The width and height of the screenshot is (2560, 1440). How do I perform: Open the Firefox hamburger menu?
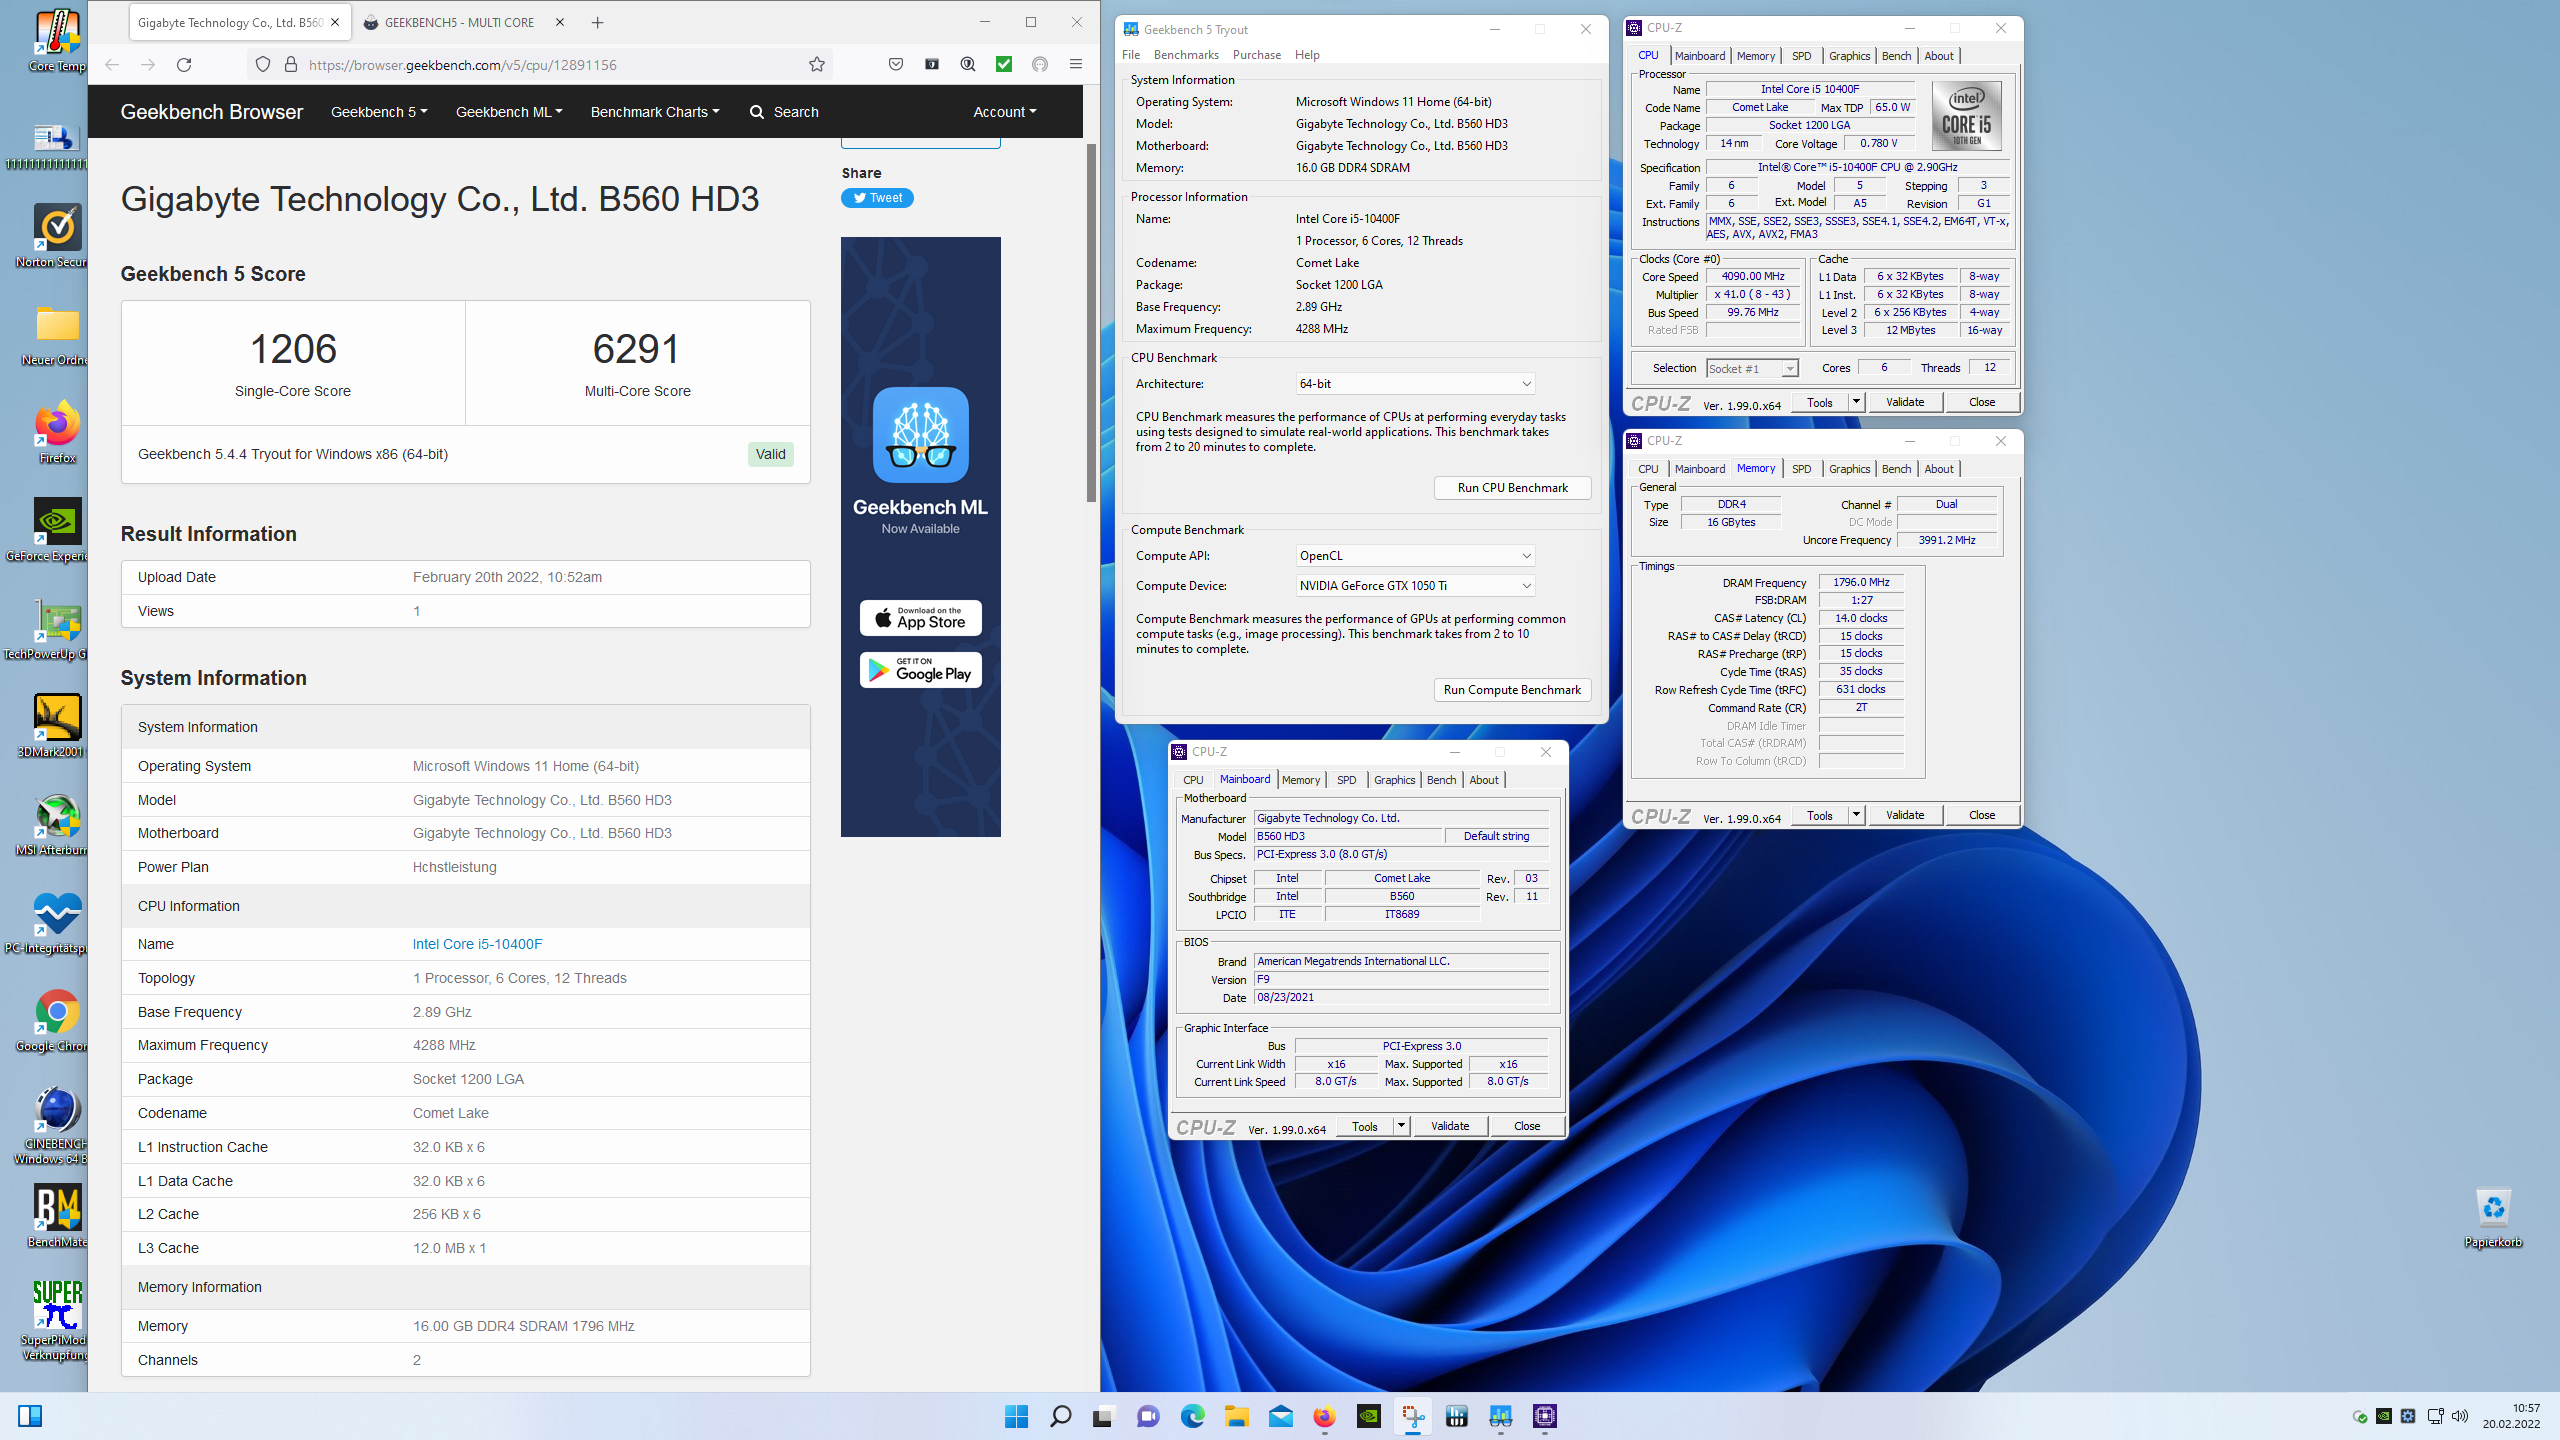(x=1076, y=65)
